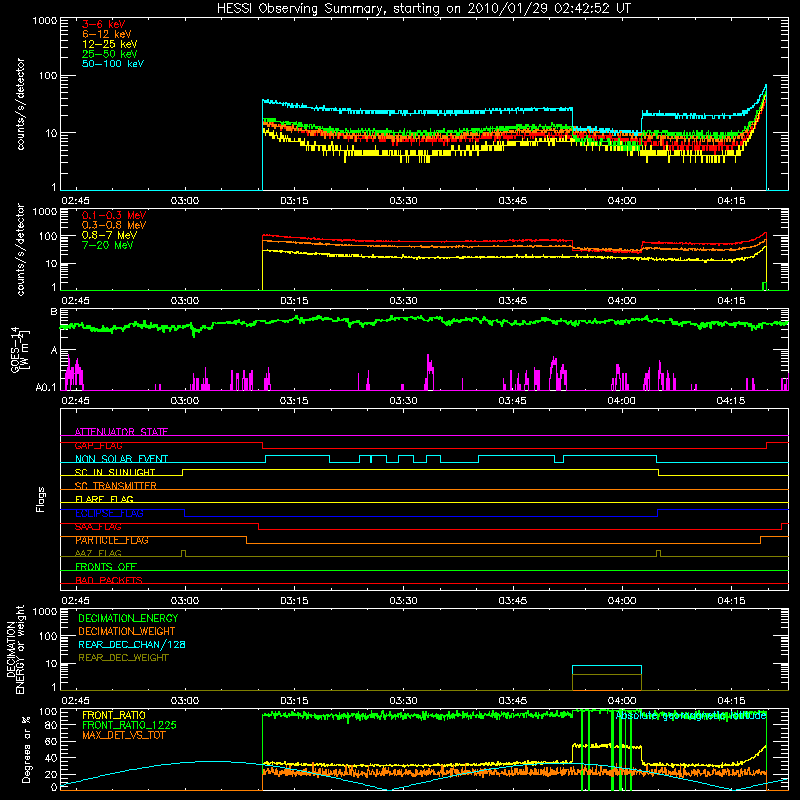Pick the SC_TRANSMITTER flag label
Screen dimensions: 800x800
115,486
